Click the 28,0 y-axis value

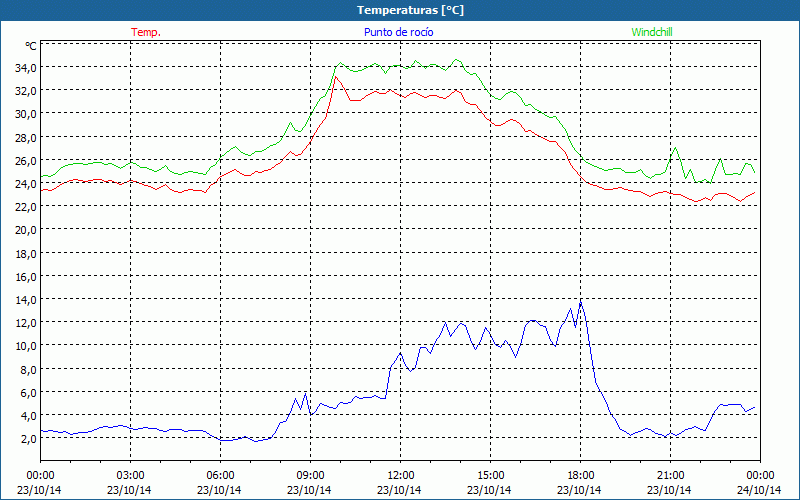click(x=26, y=137)
